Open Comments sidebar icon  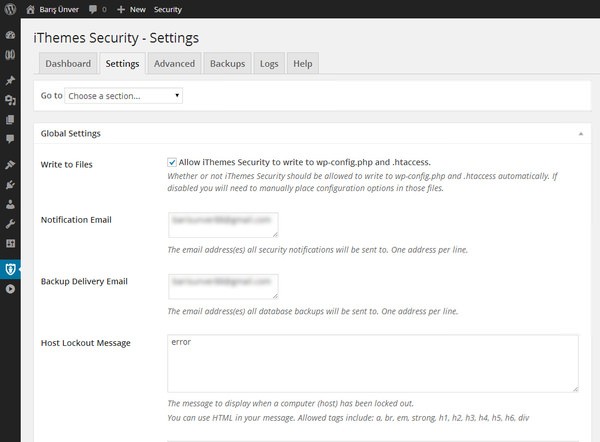click(x=10, y=139)
